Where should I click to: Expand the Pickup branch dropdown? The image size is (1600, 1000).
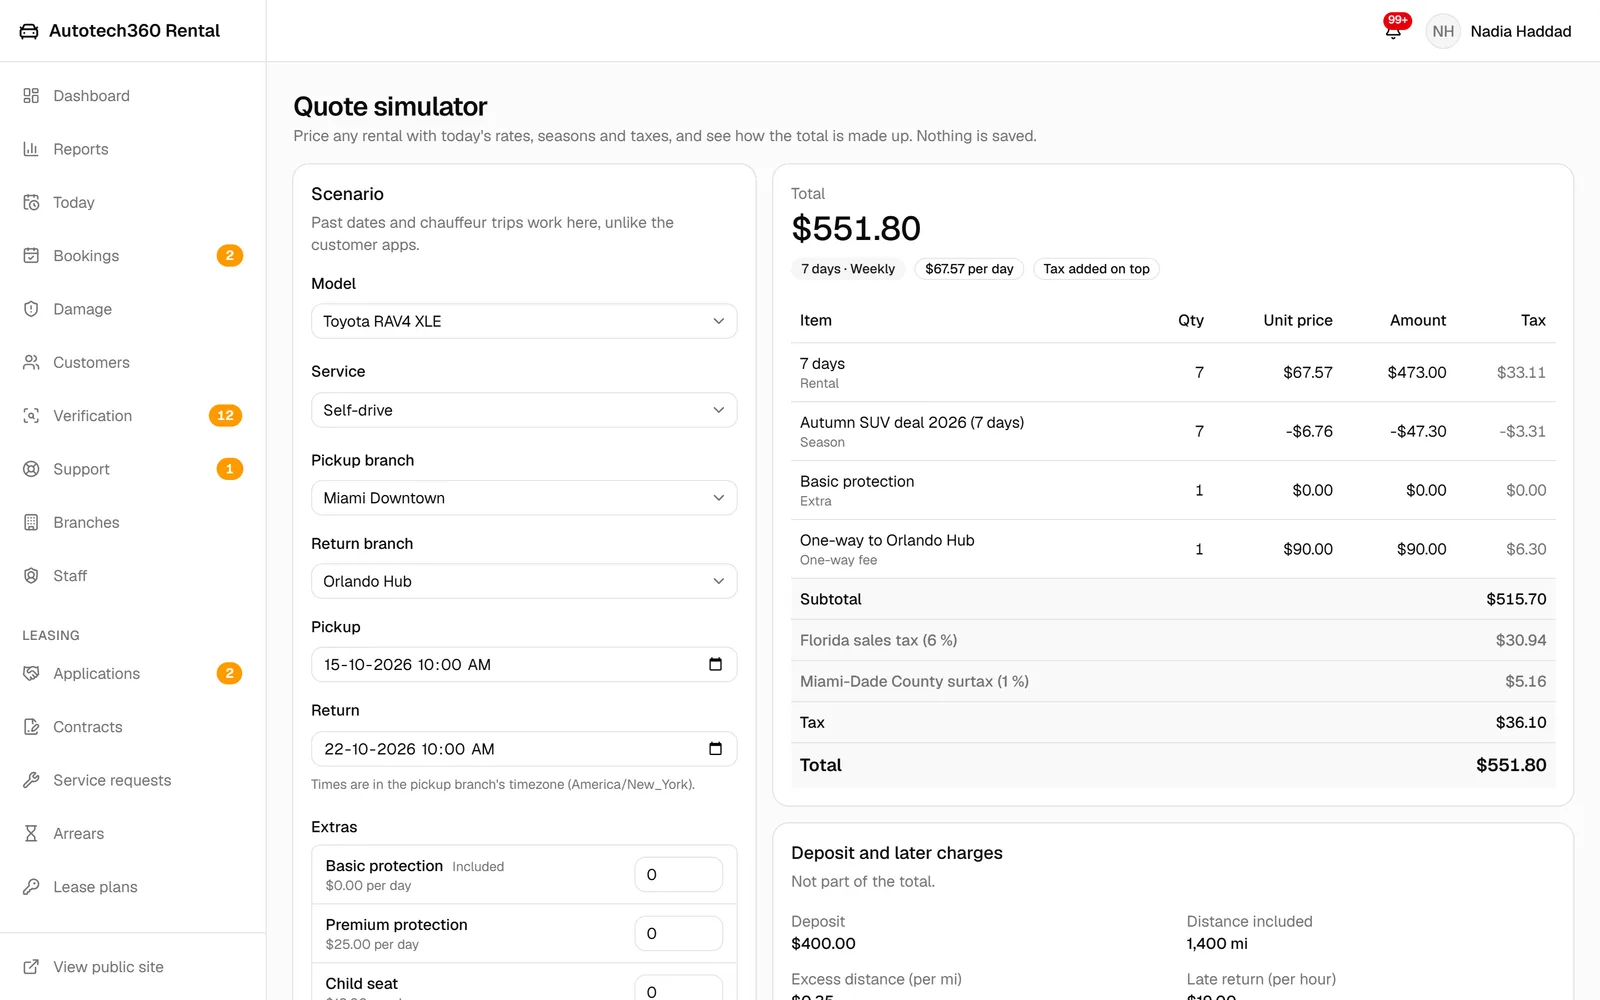click(x=524, y=498)
